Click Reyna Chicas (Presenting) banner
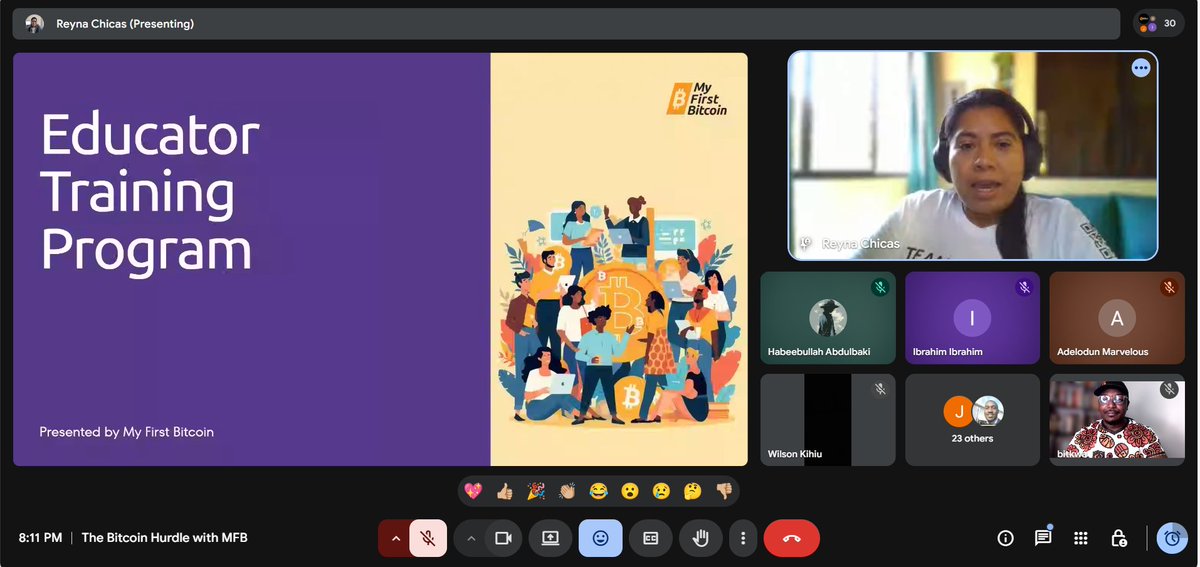Viewport: 1200px width, 567px height. [x=566, y=23]
